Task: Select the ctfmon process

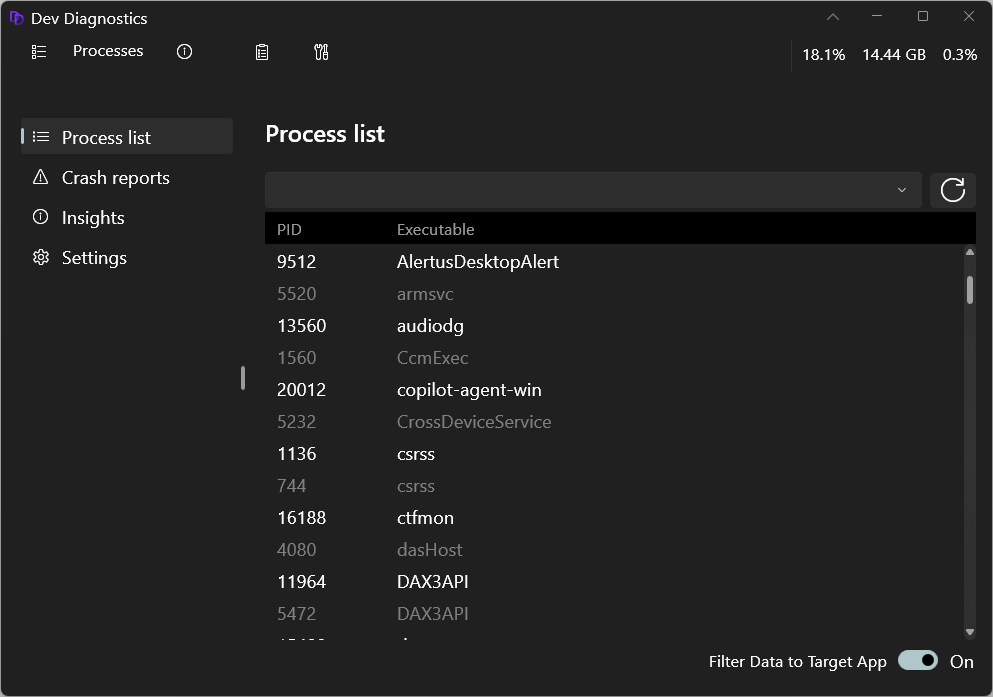Action: coord(614,517)
